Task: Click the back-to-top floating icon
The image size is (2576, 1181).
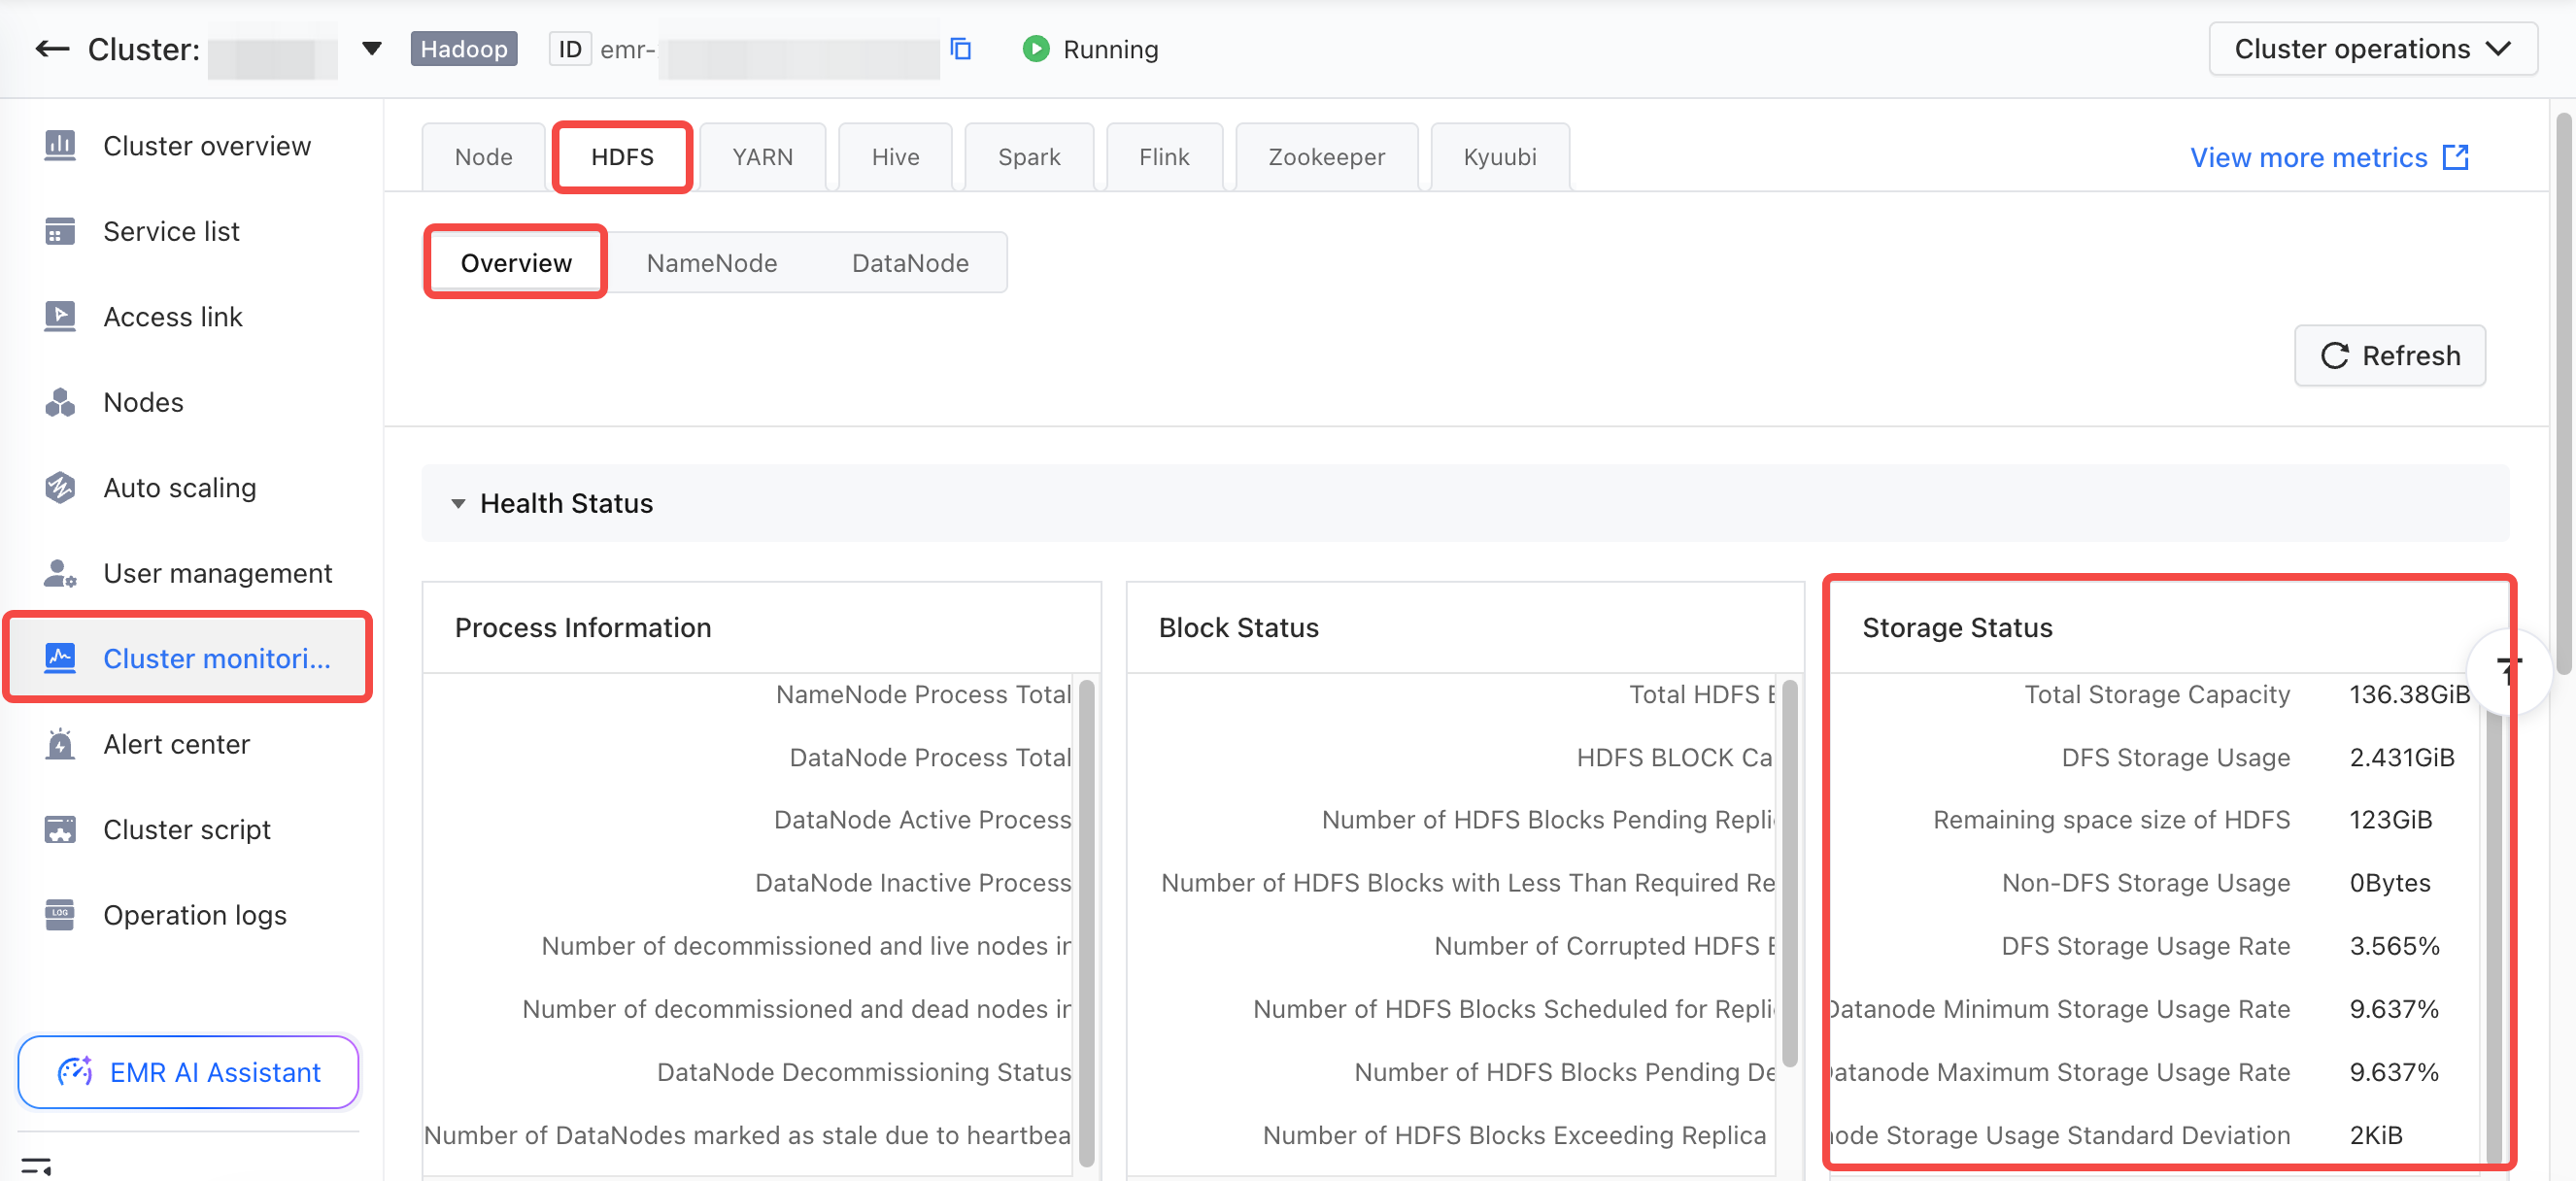Action: (2508, 671)
